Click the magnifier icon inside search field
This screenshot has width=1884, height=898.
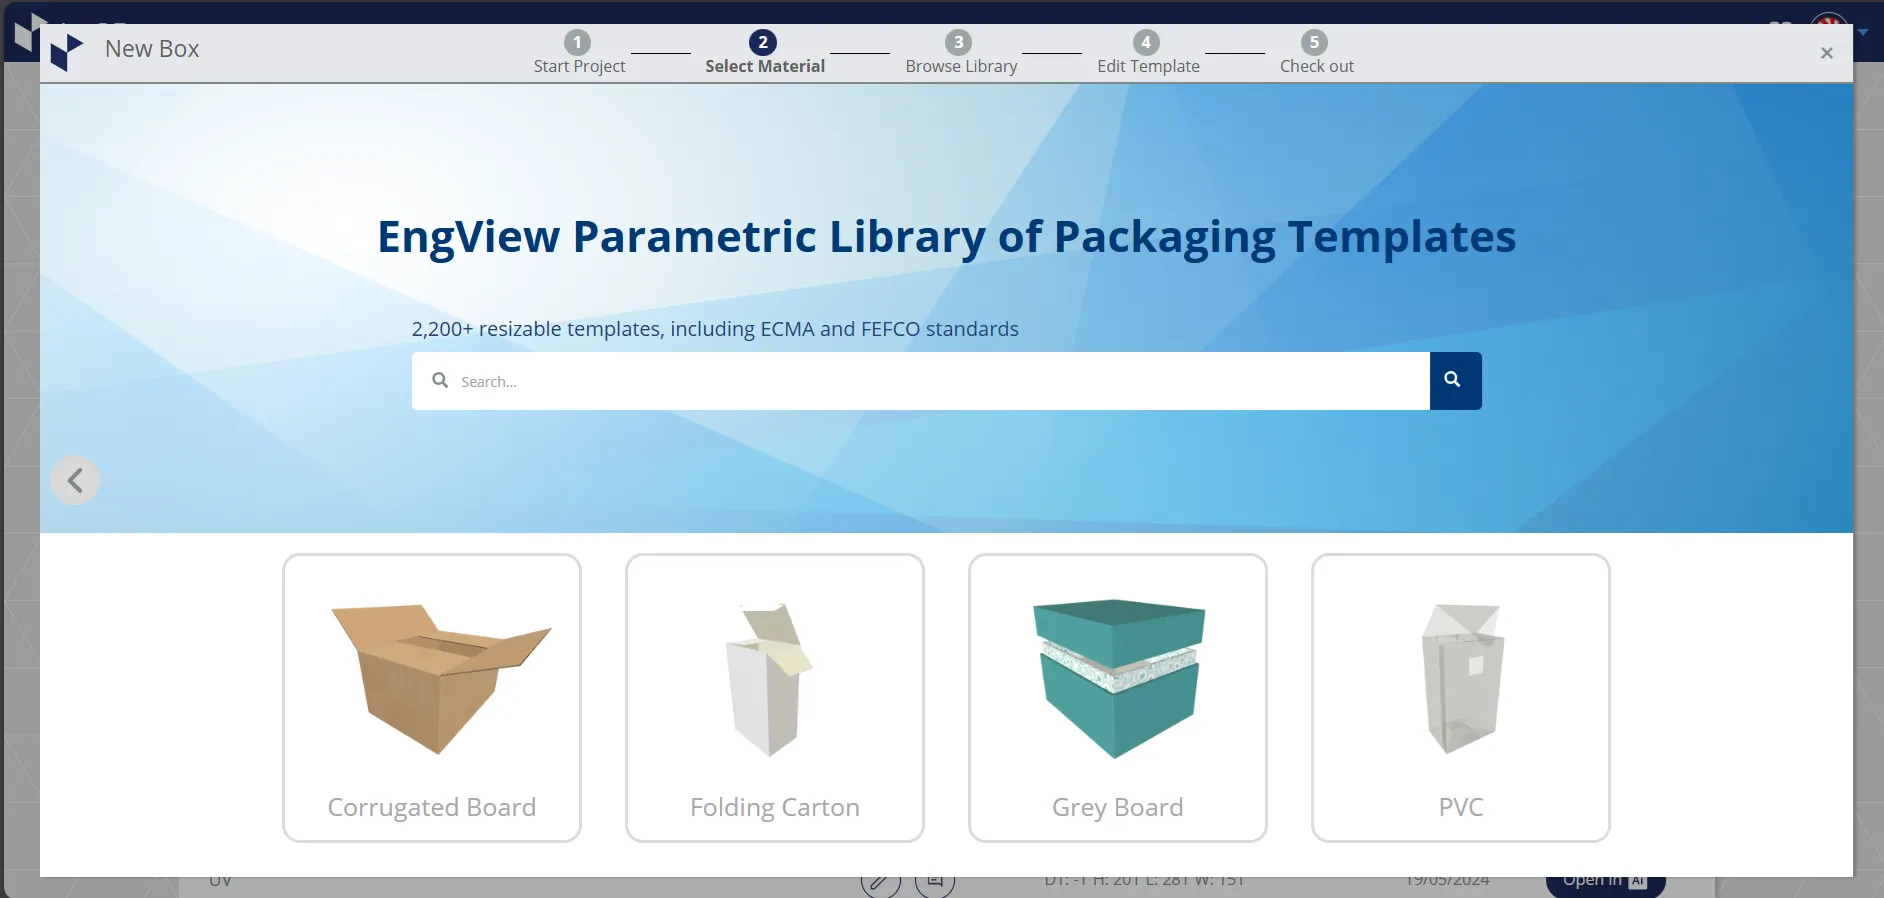(x=440, y=380)
